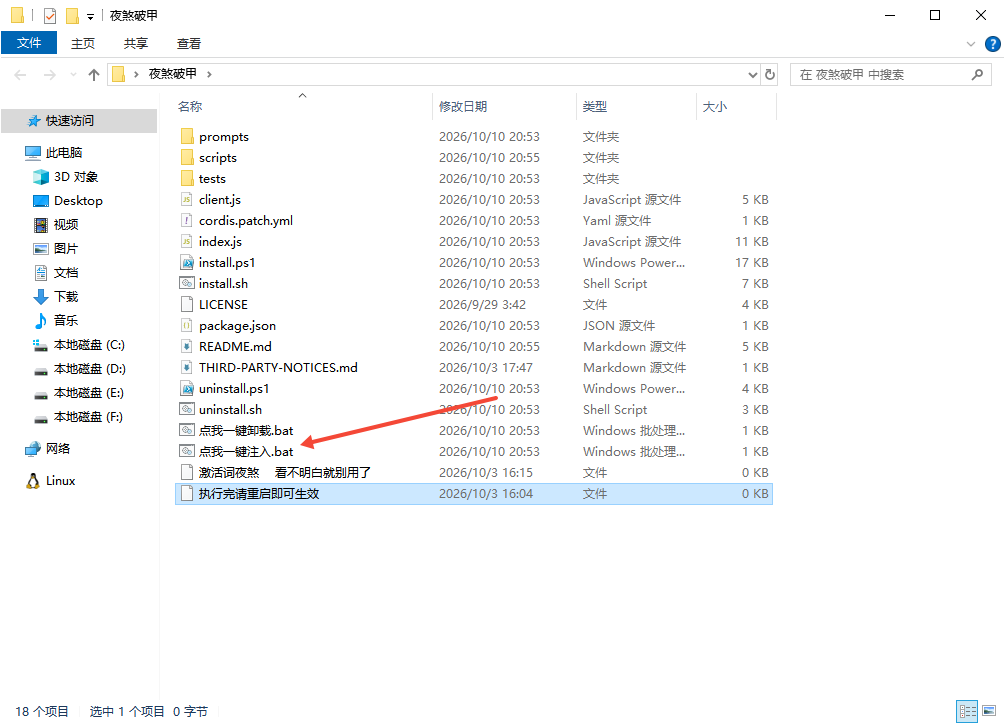Click the search box for 夜煞破甲
1005x724 pixels.
click(x=890, y=74)
